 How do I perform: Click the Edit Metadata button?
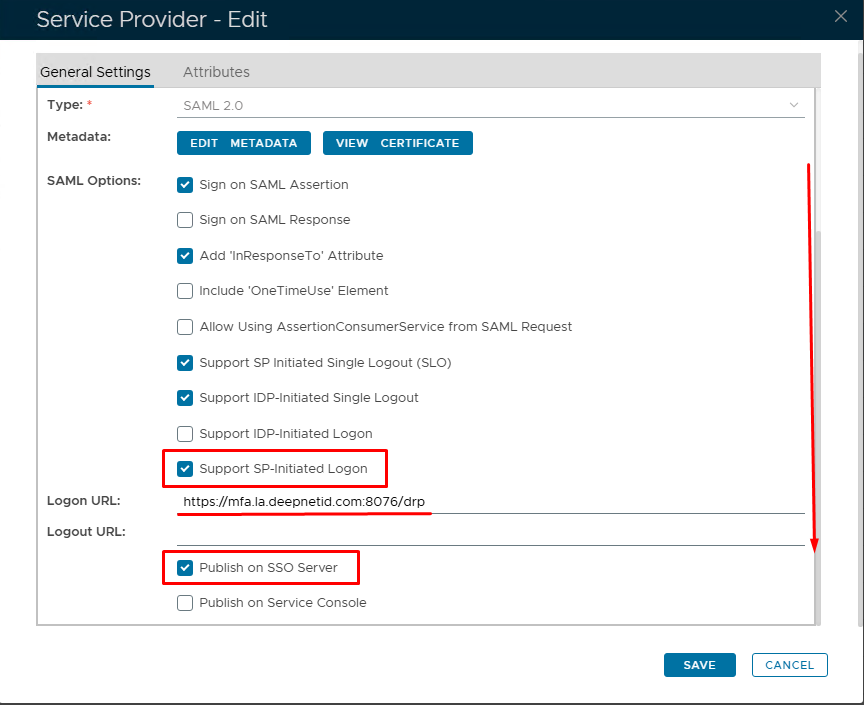244,143
